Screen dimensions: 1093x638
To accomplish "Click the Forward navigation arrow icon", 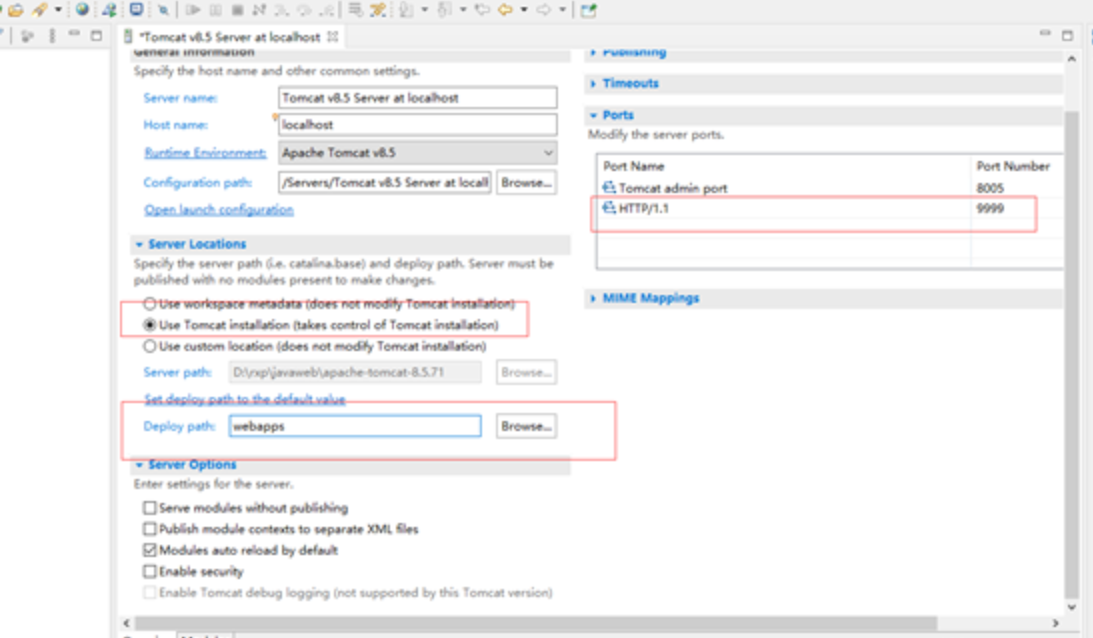I will tap(544, 10).
